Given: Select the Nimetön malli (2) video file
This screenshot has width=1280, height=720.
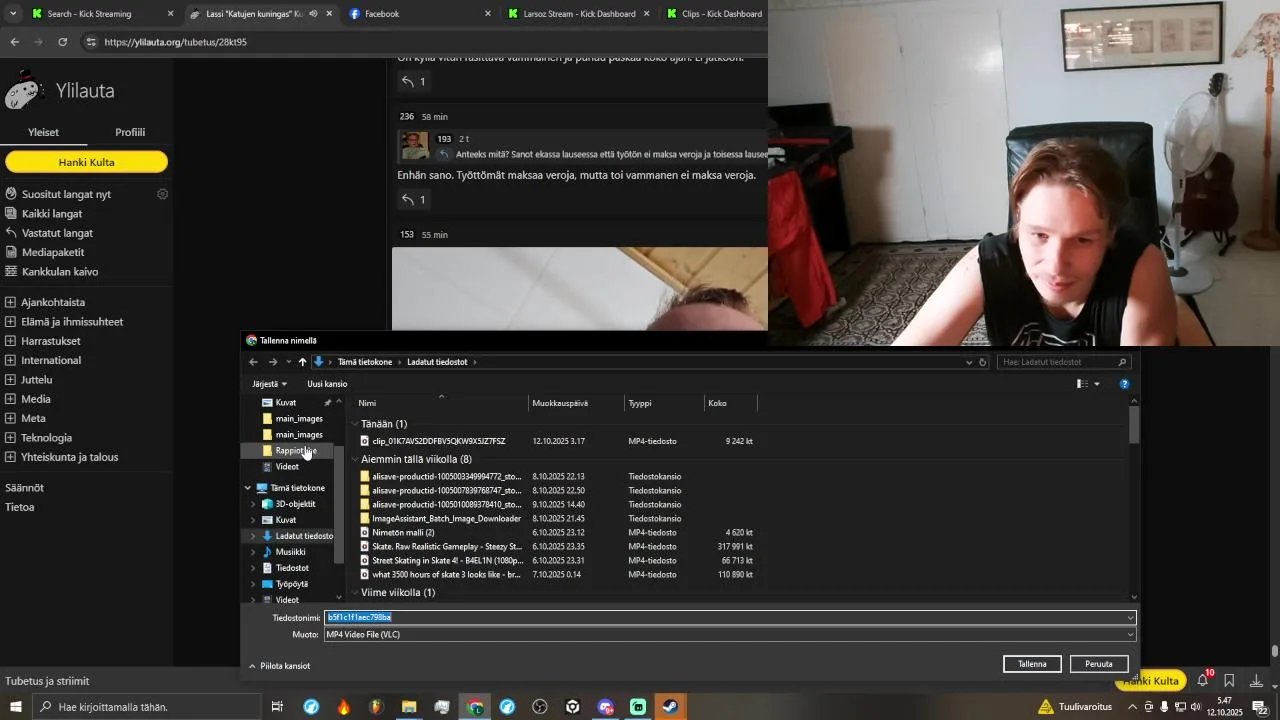Looking at the screenshot, I should click(x=403, y=533).
